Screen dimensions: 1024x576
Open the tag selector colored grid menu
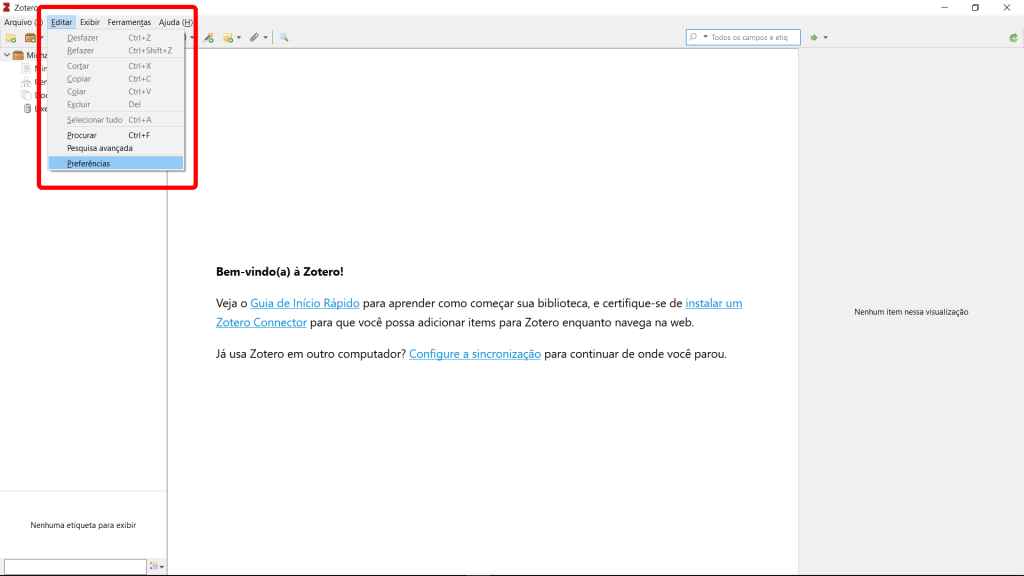coord(156,567)
